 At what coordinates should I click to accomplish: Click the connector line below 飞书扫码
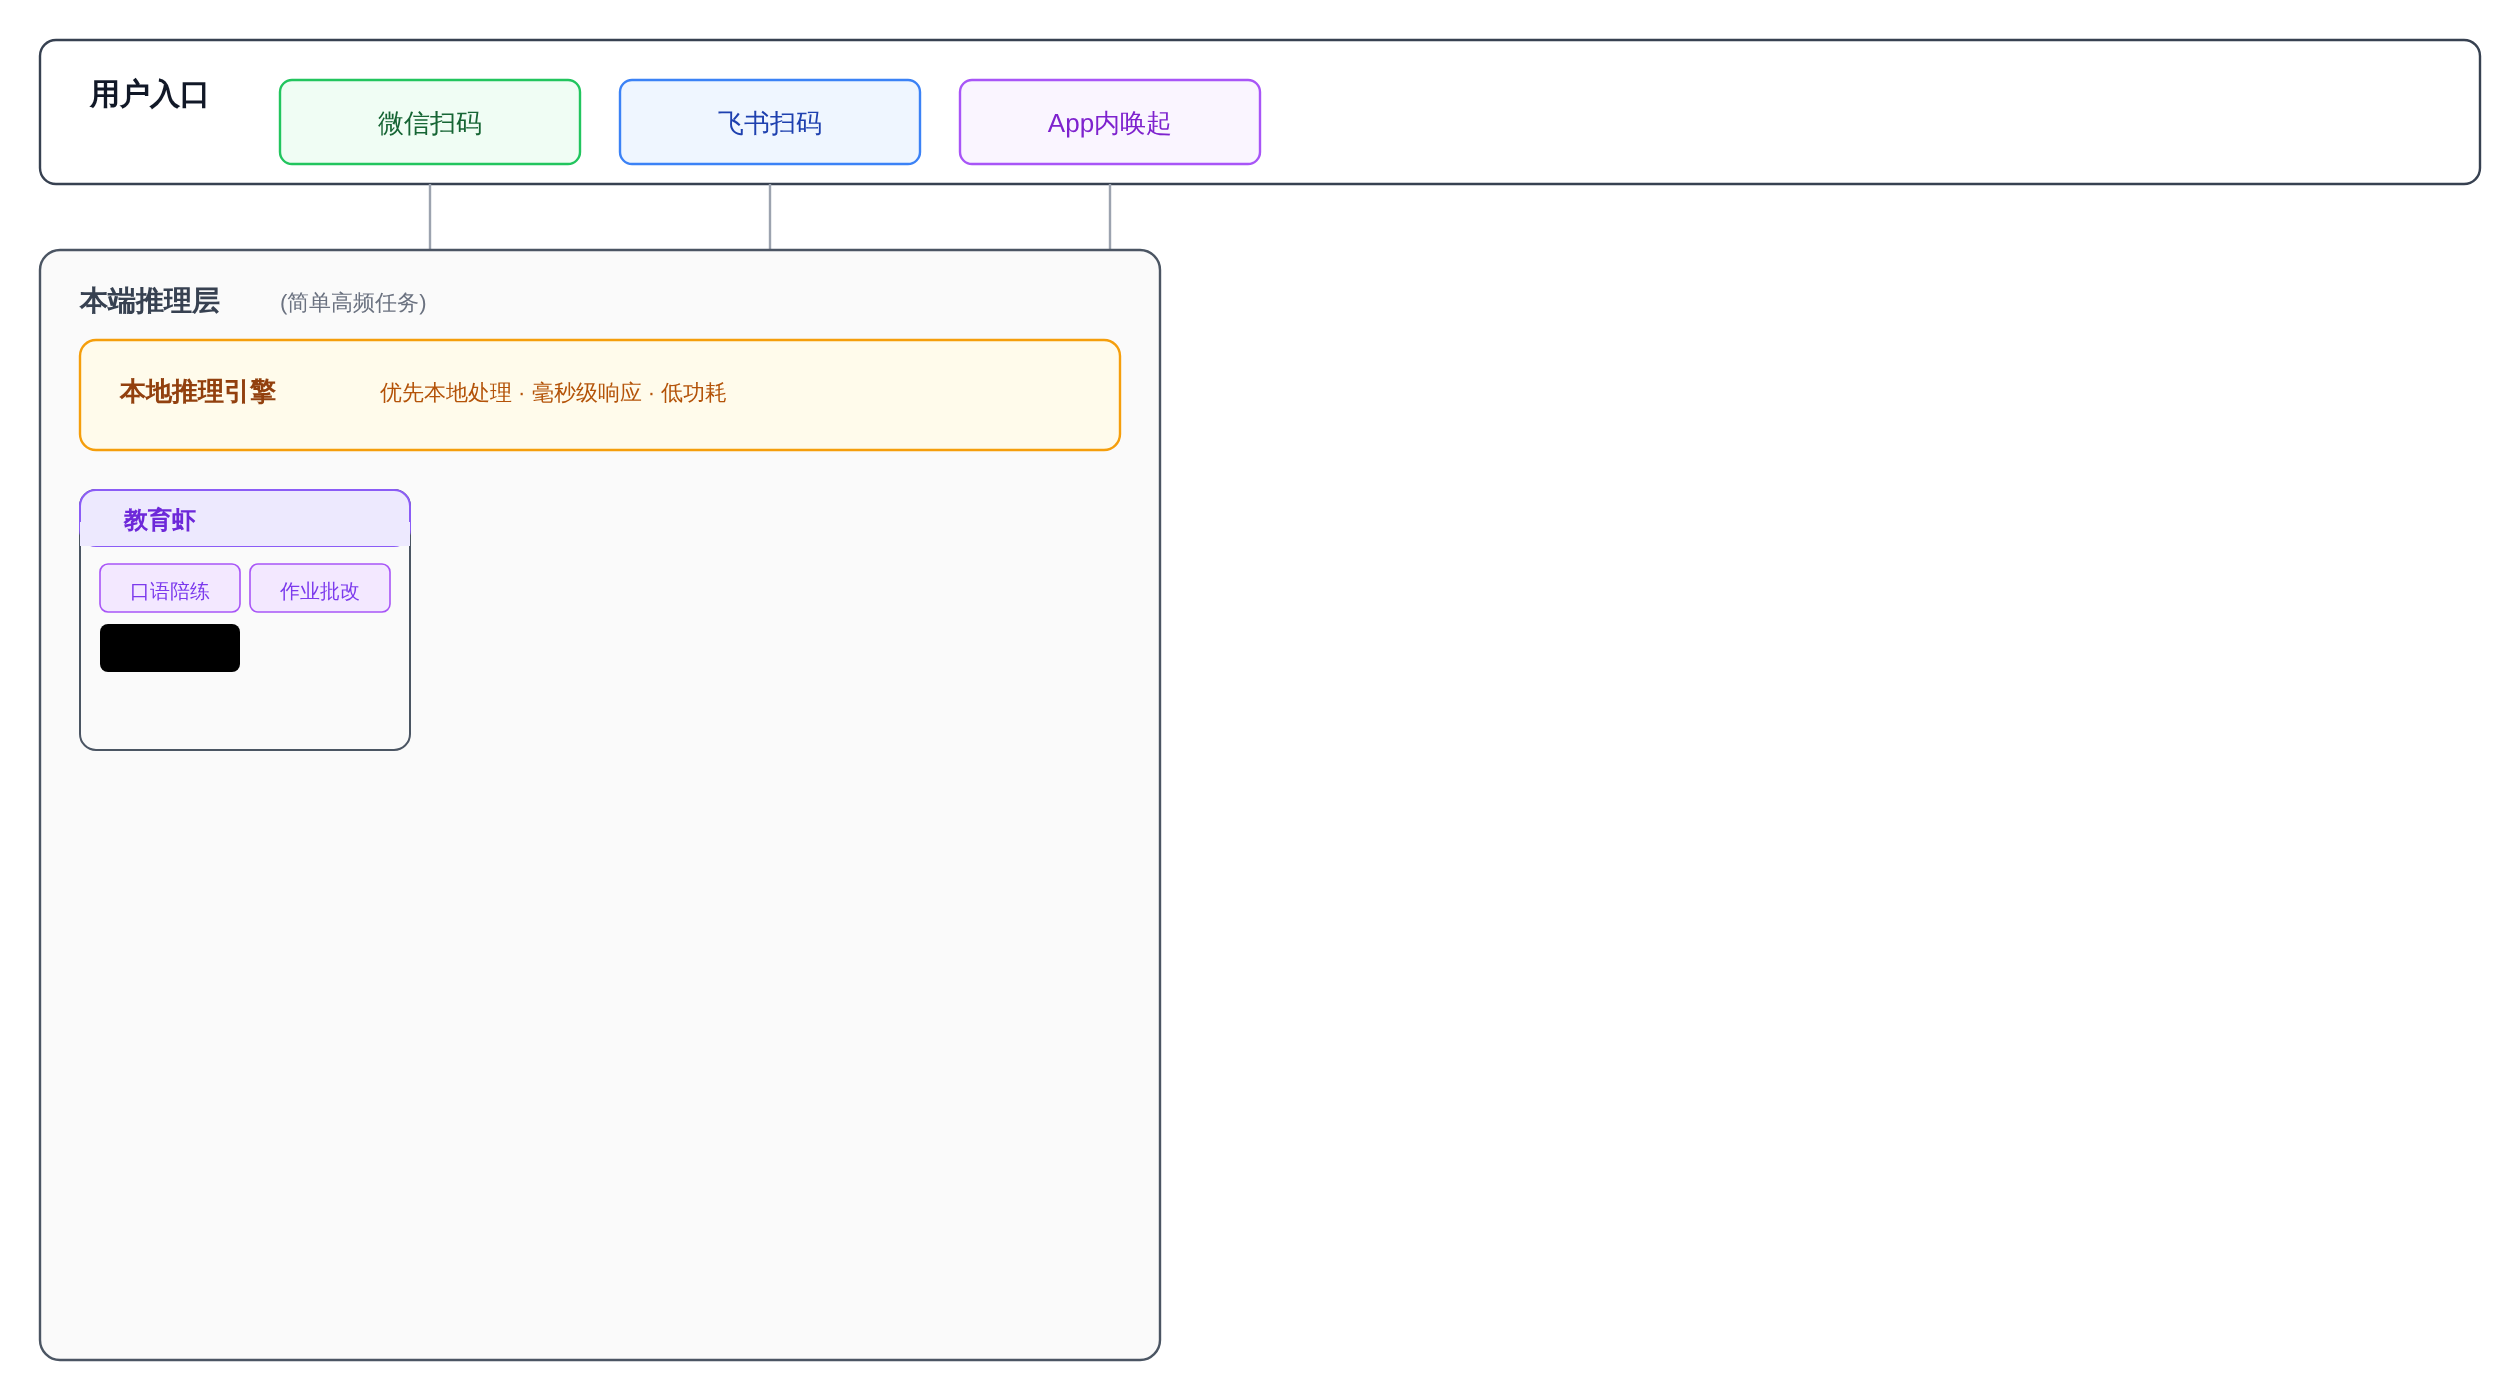pos(770,216)
